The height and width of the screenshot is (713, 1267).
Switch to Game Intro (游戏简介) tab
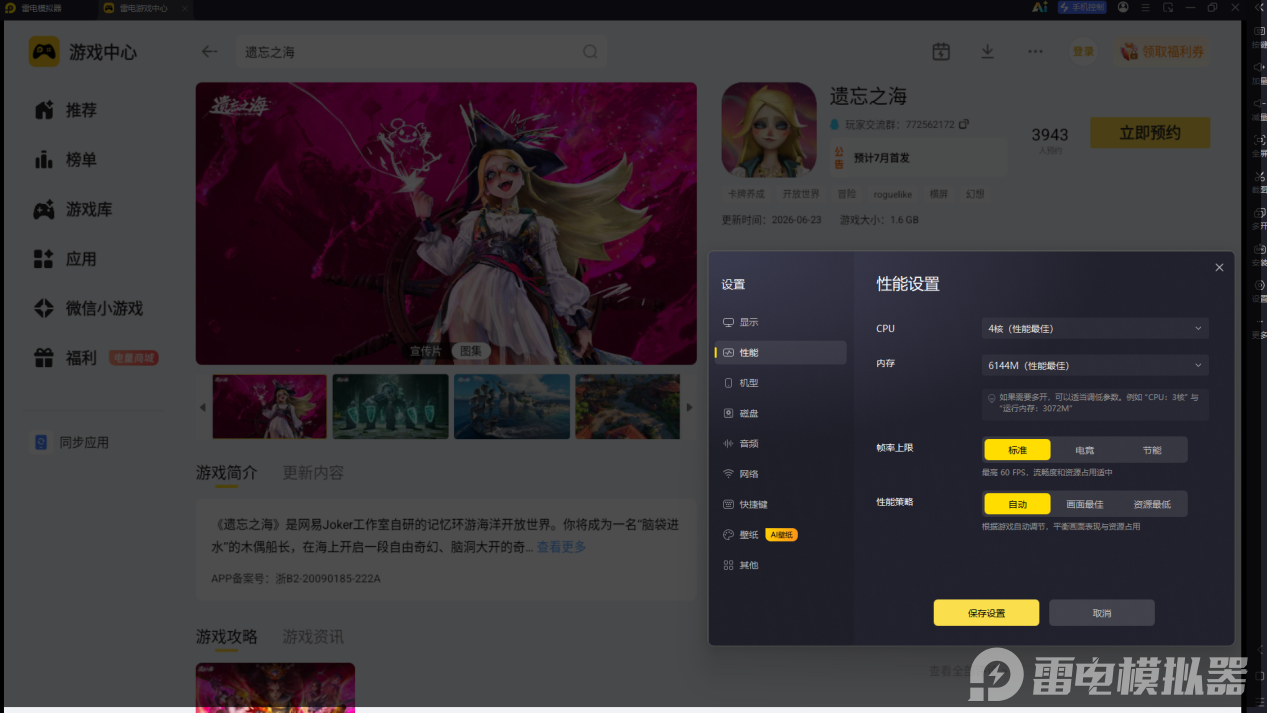[x=226, y=472]
